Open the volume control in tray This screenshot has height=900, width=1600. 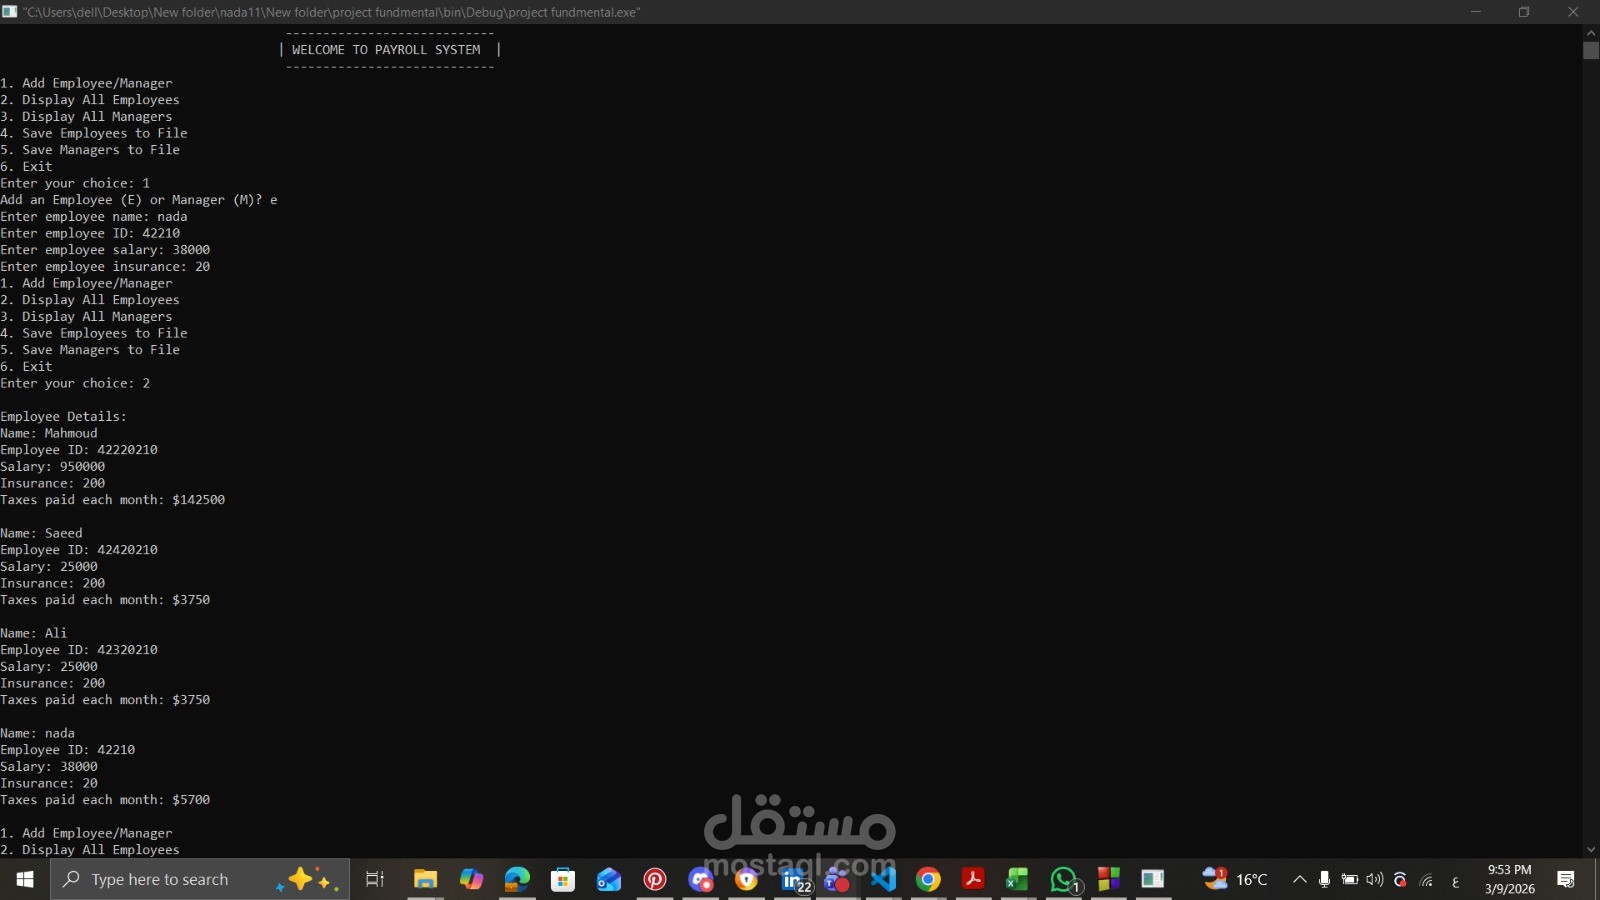pos(1375,879)
